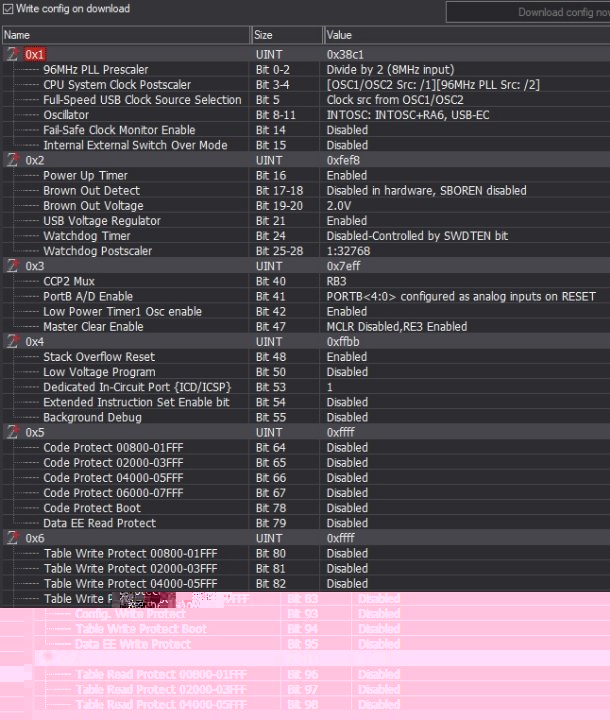Click the value 0x38c1

pos(345,55)
